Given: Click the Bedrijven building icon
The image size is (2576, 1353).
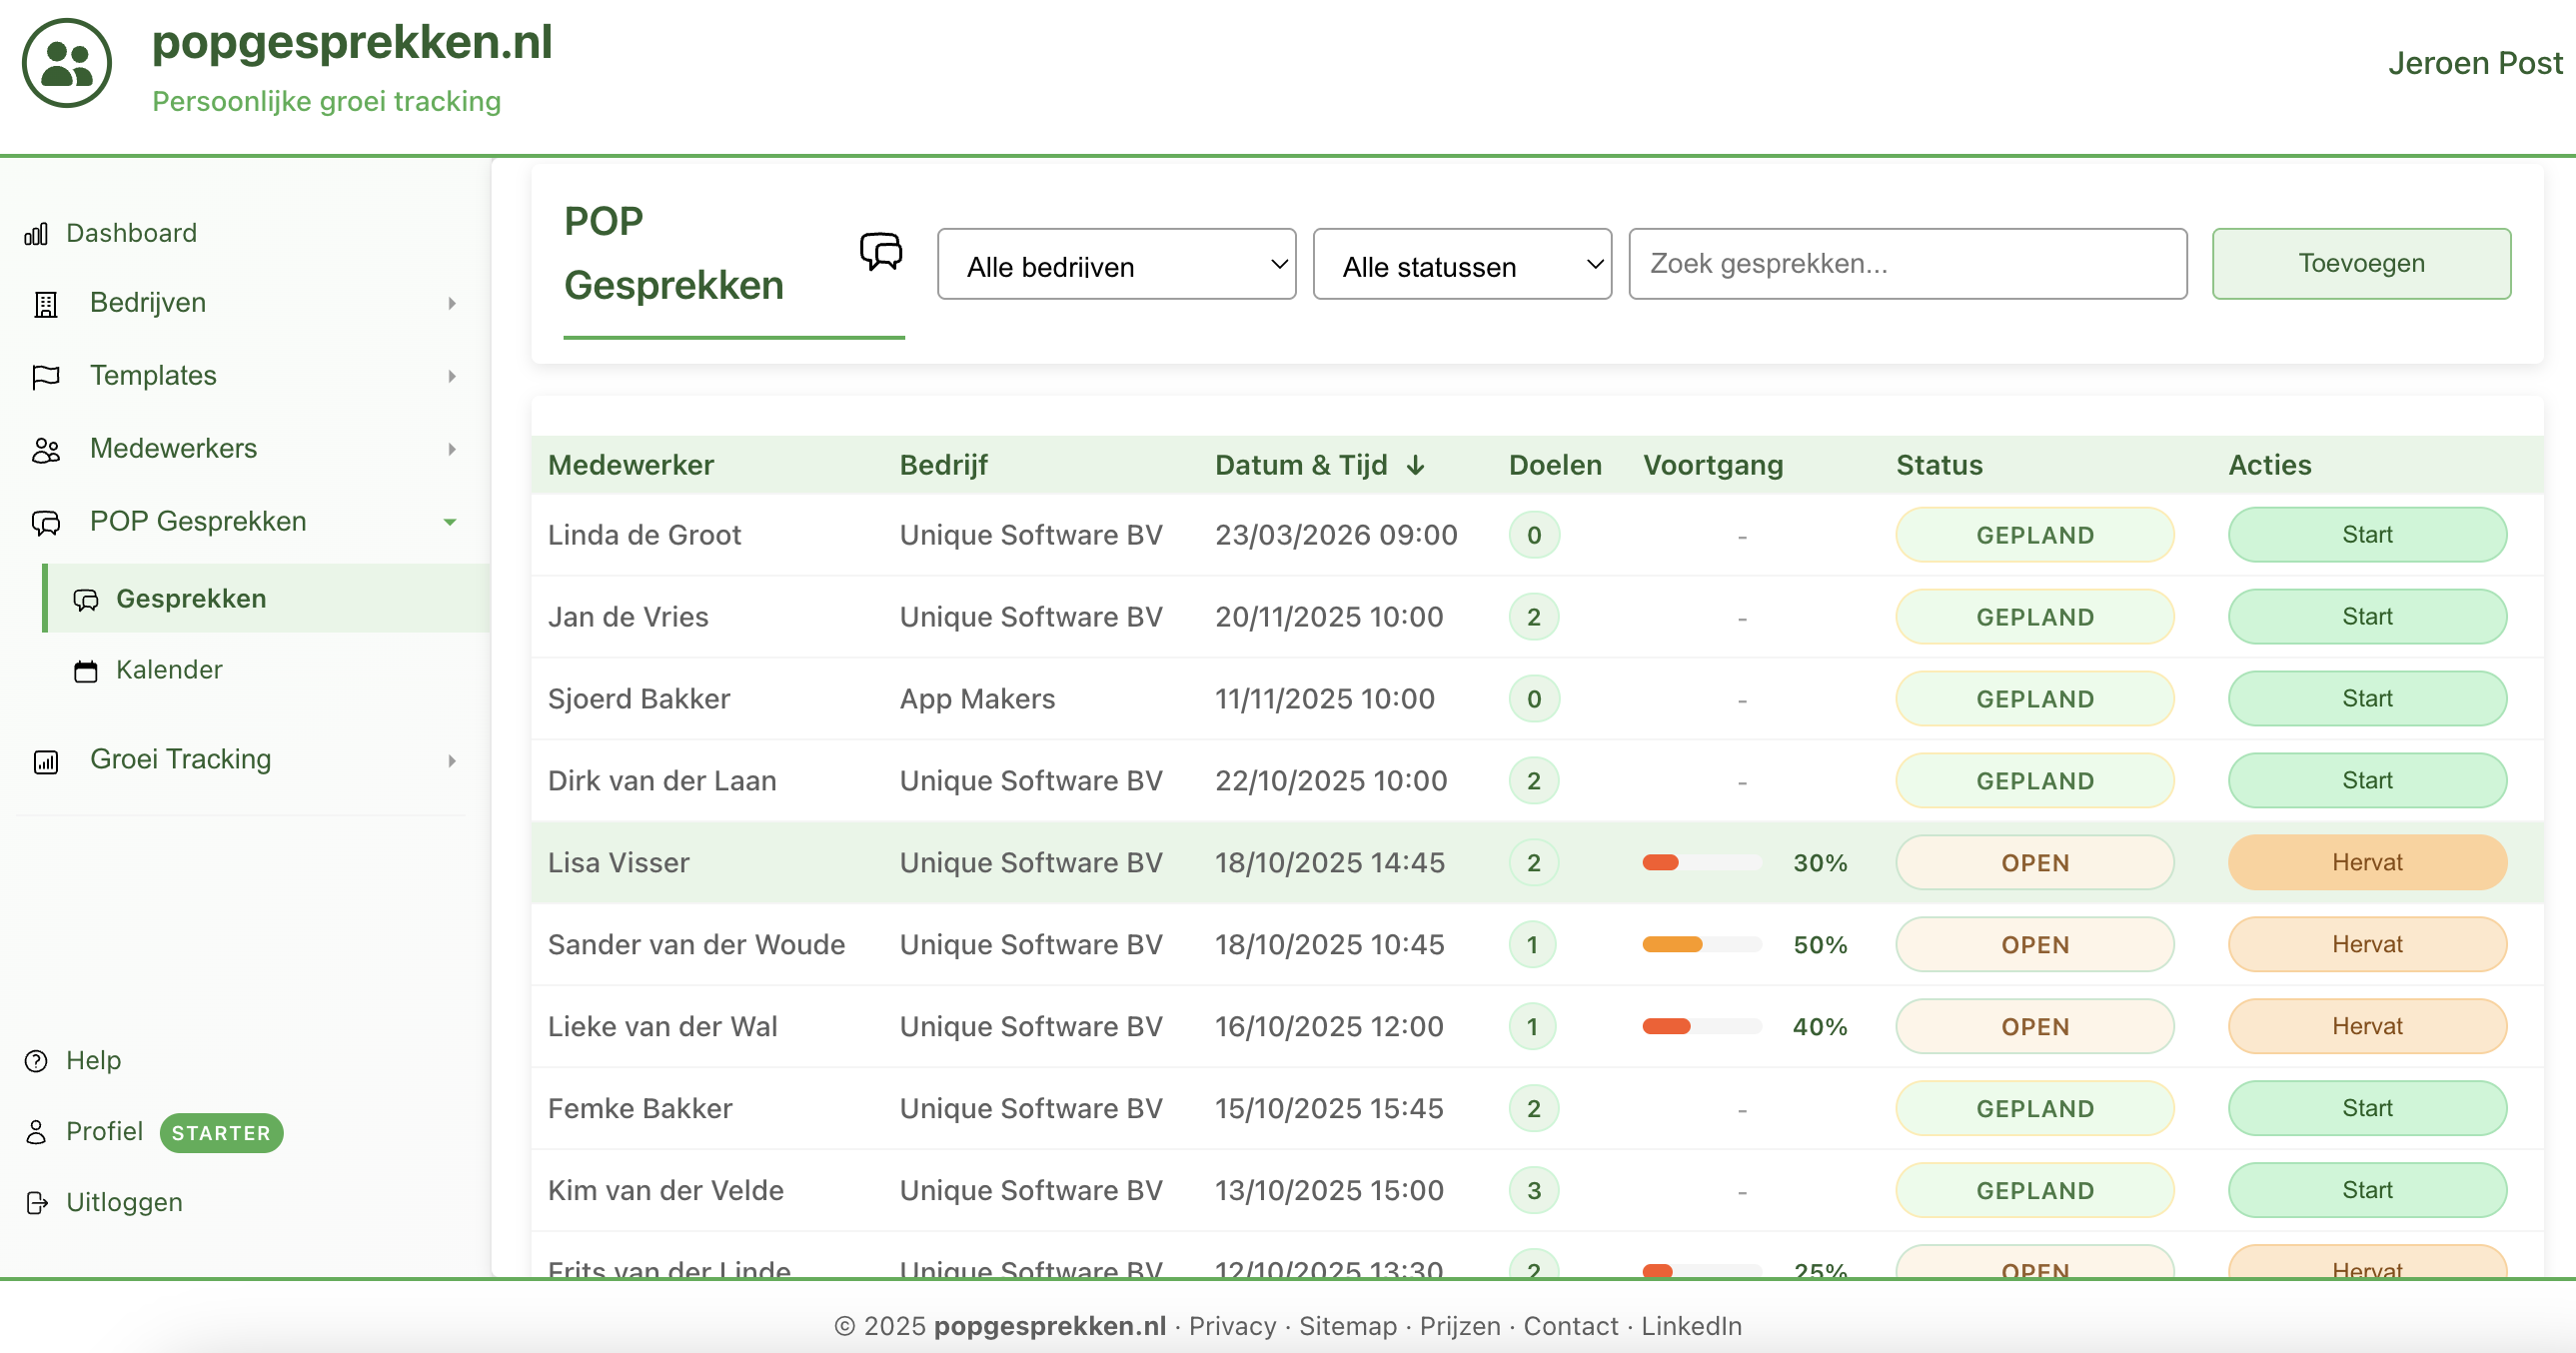Looking at the screenshot, I should pyautogui.click(x=46, y=304).
